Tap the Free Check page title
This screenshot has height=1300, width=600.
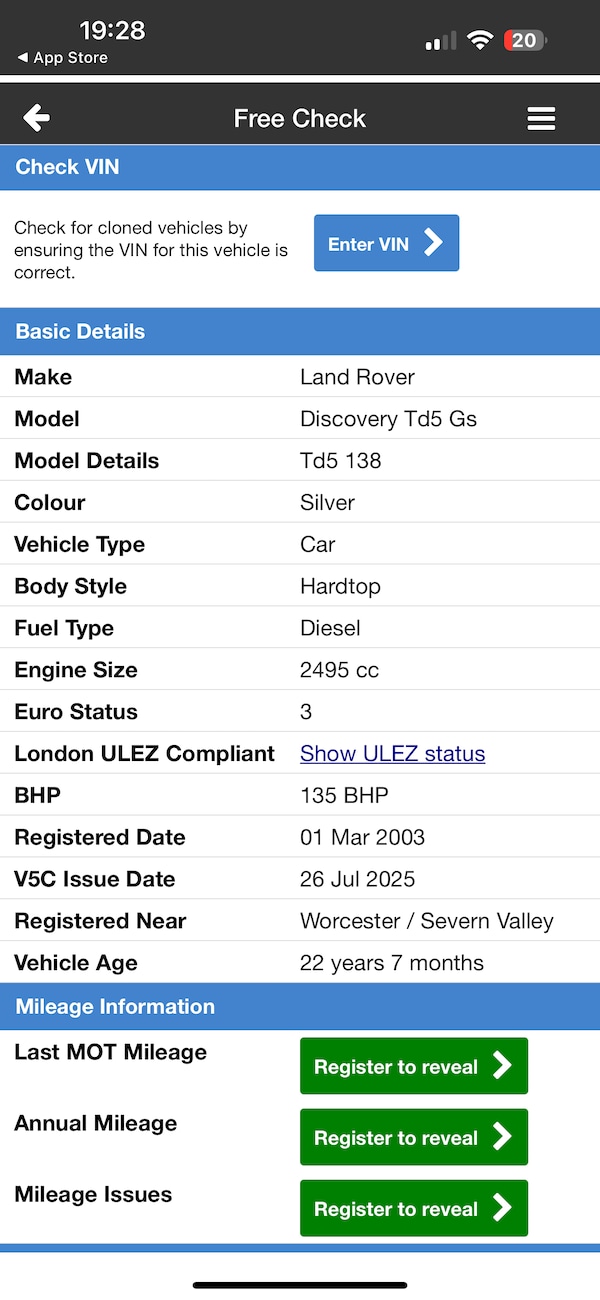click(300, 119)
